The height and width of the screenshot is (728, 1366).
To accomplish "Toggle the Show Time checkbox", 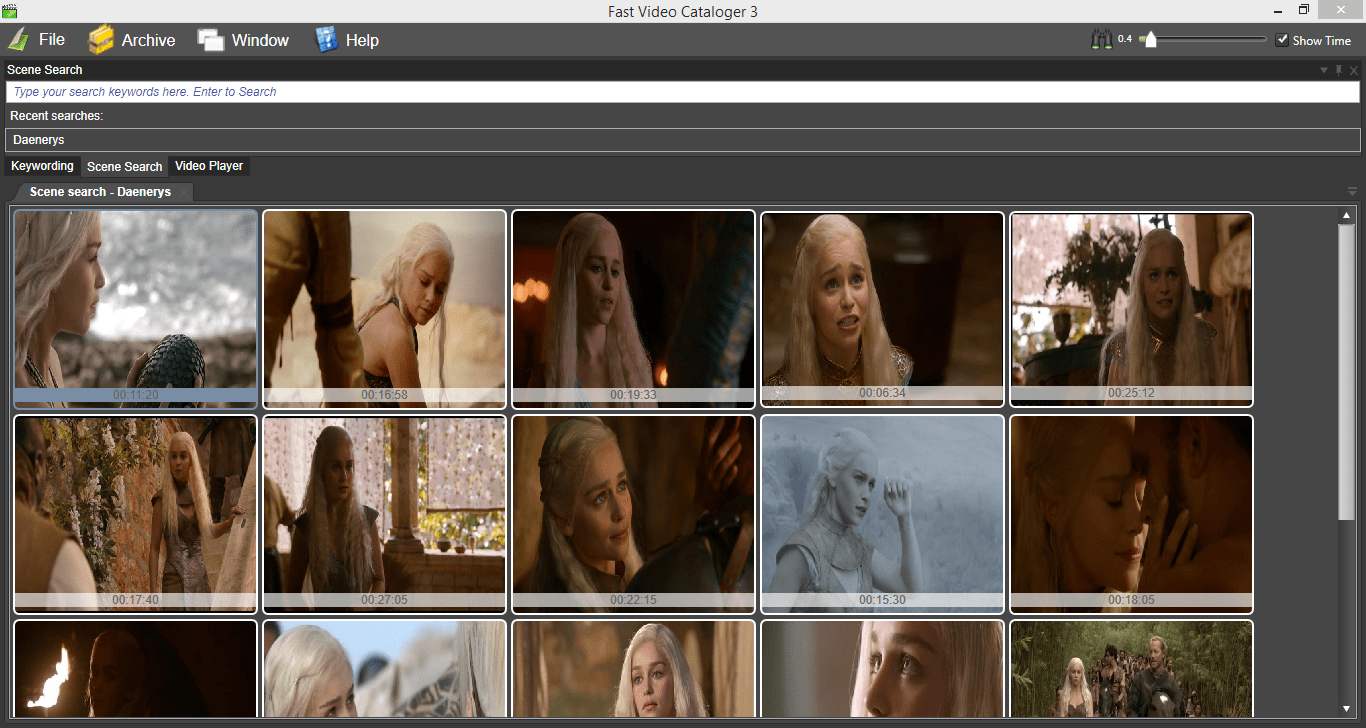I will coord(1282,40).
